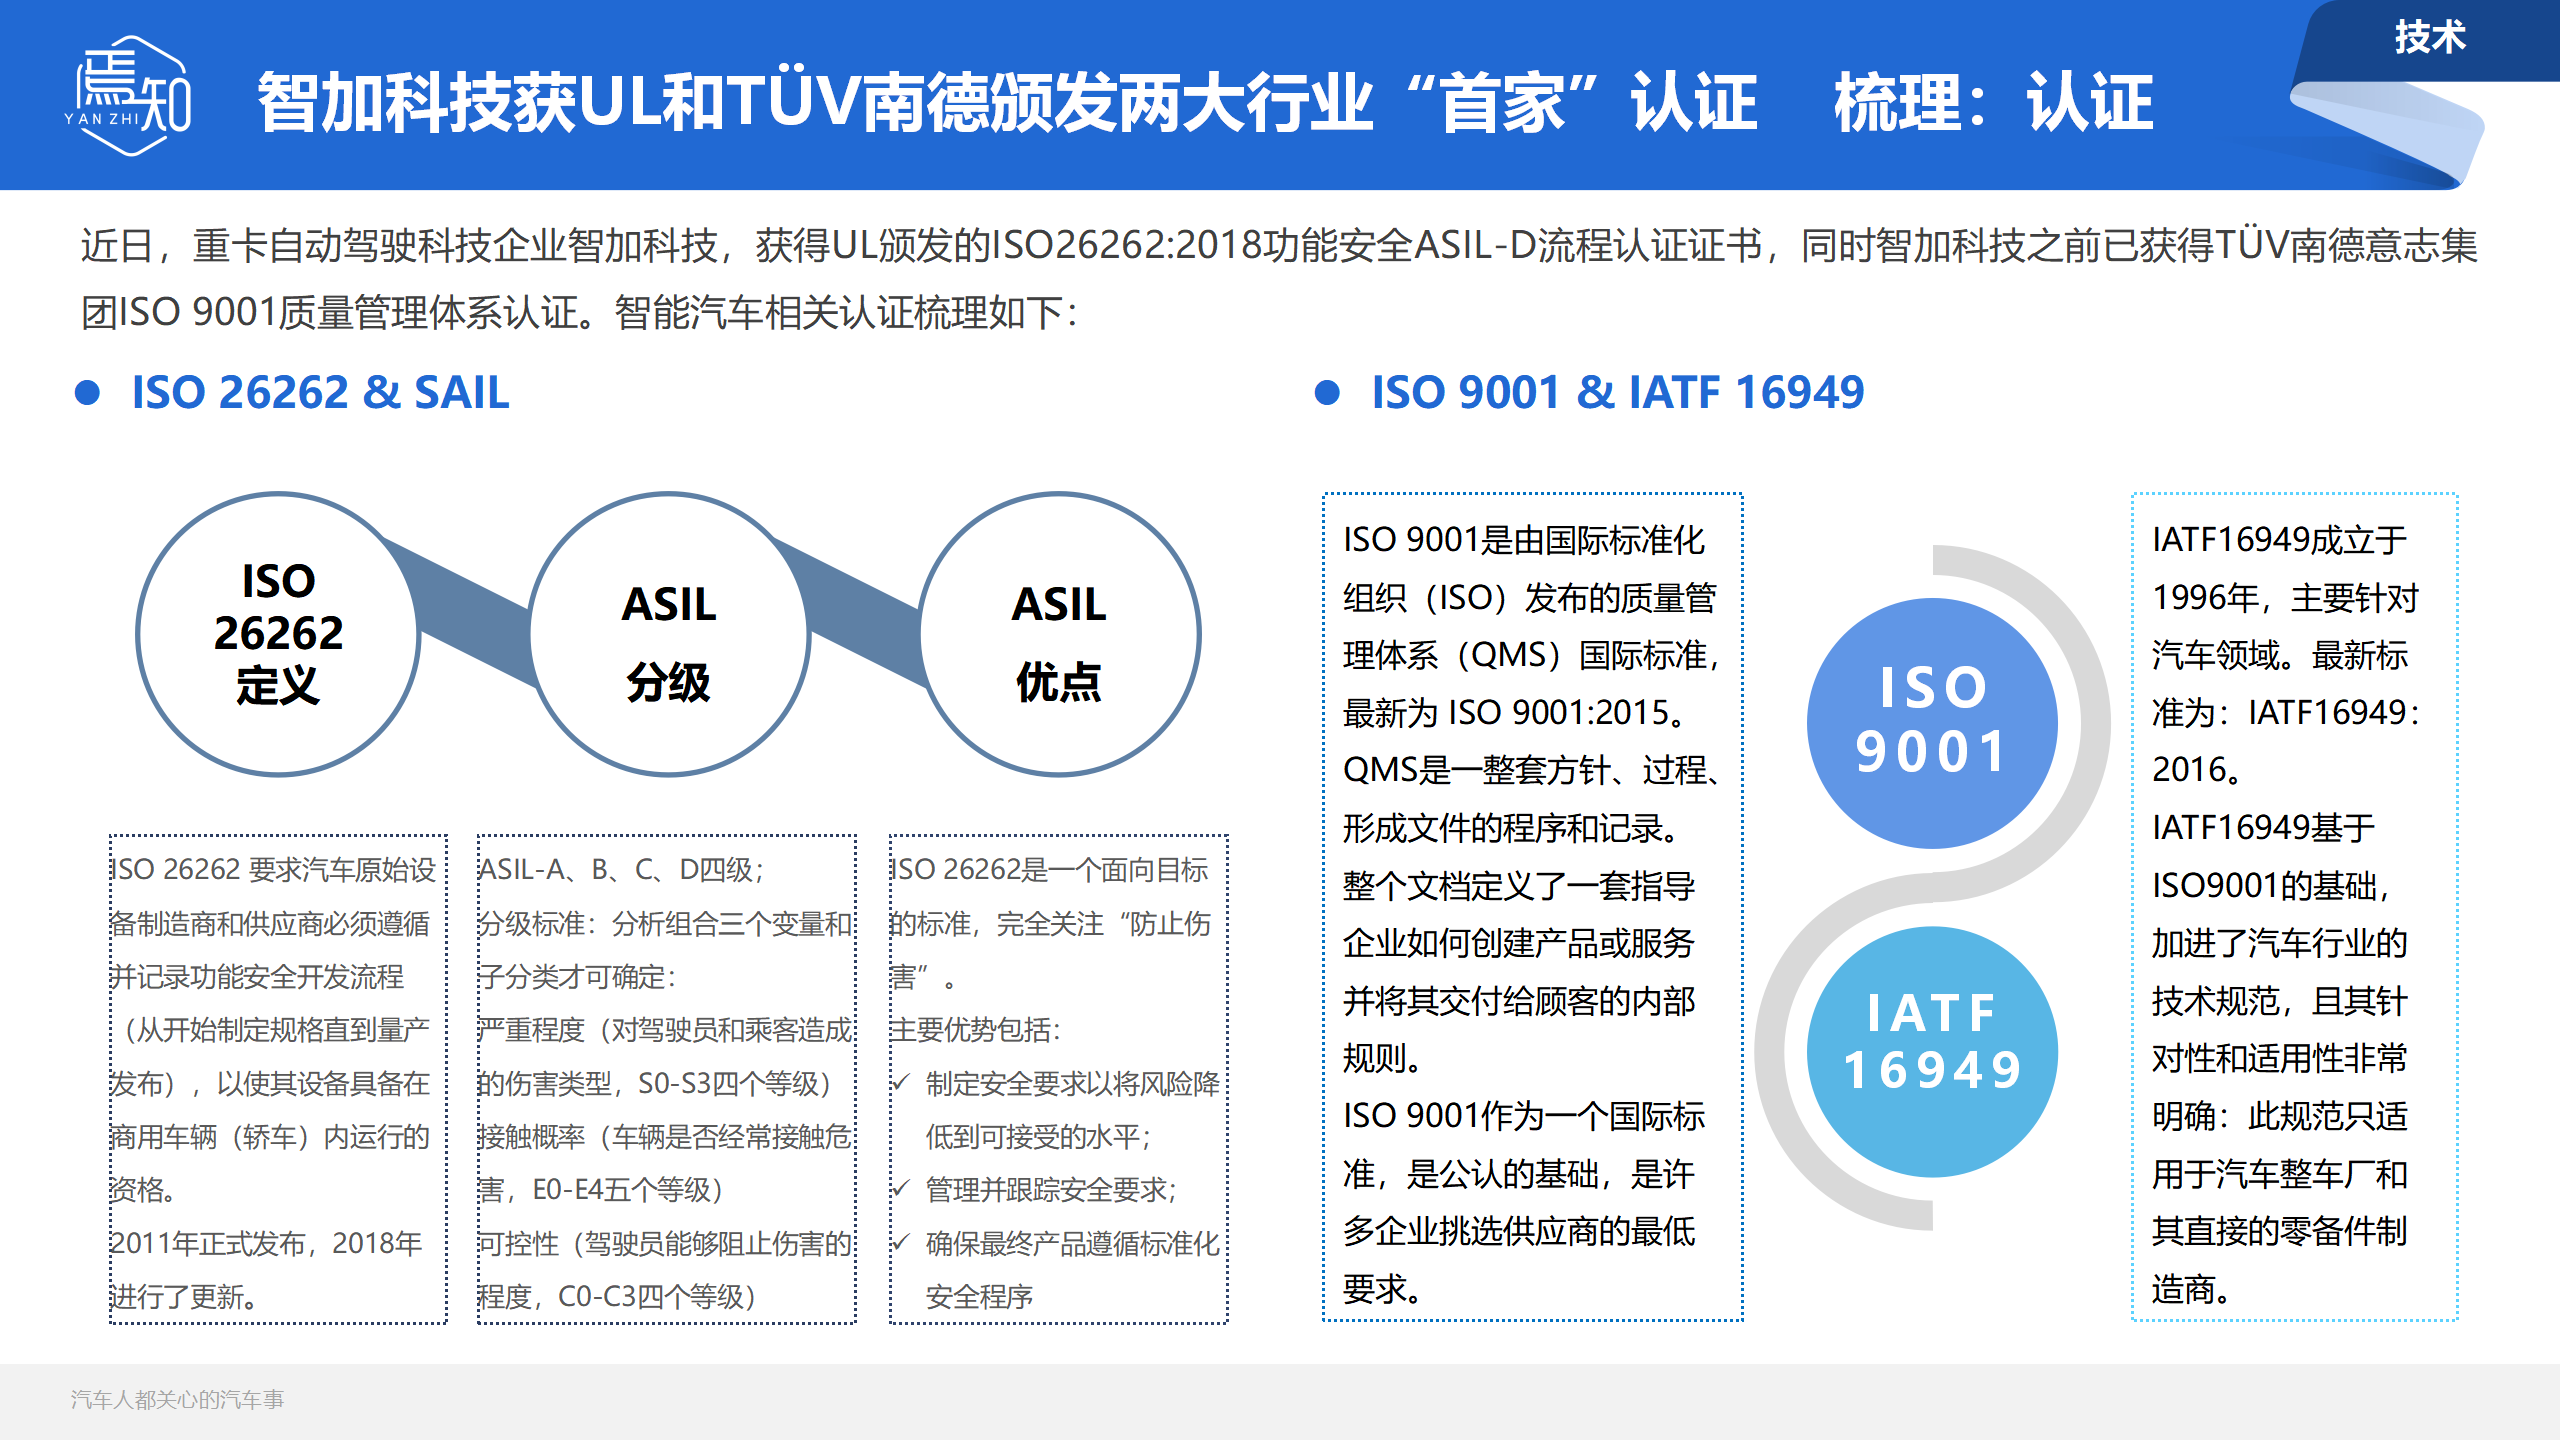Click the checkmark before 制定安全要求以将风险降

[x=901, y=1082]
